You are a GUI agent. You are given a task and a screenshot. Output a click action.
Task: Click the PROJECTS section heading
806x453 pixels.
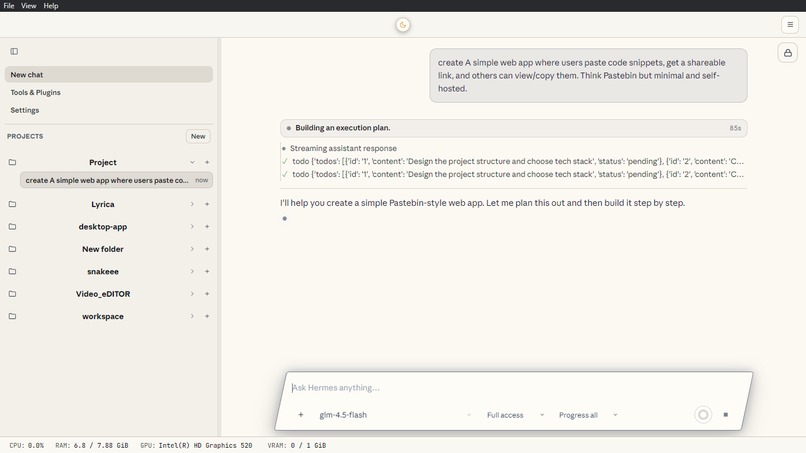point(25,136)
